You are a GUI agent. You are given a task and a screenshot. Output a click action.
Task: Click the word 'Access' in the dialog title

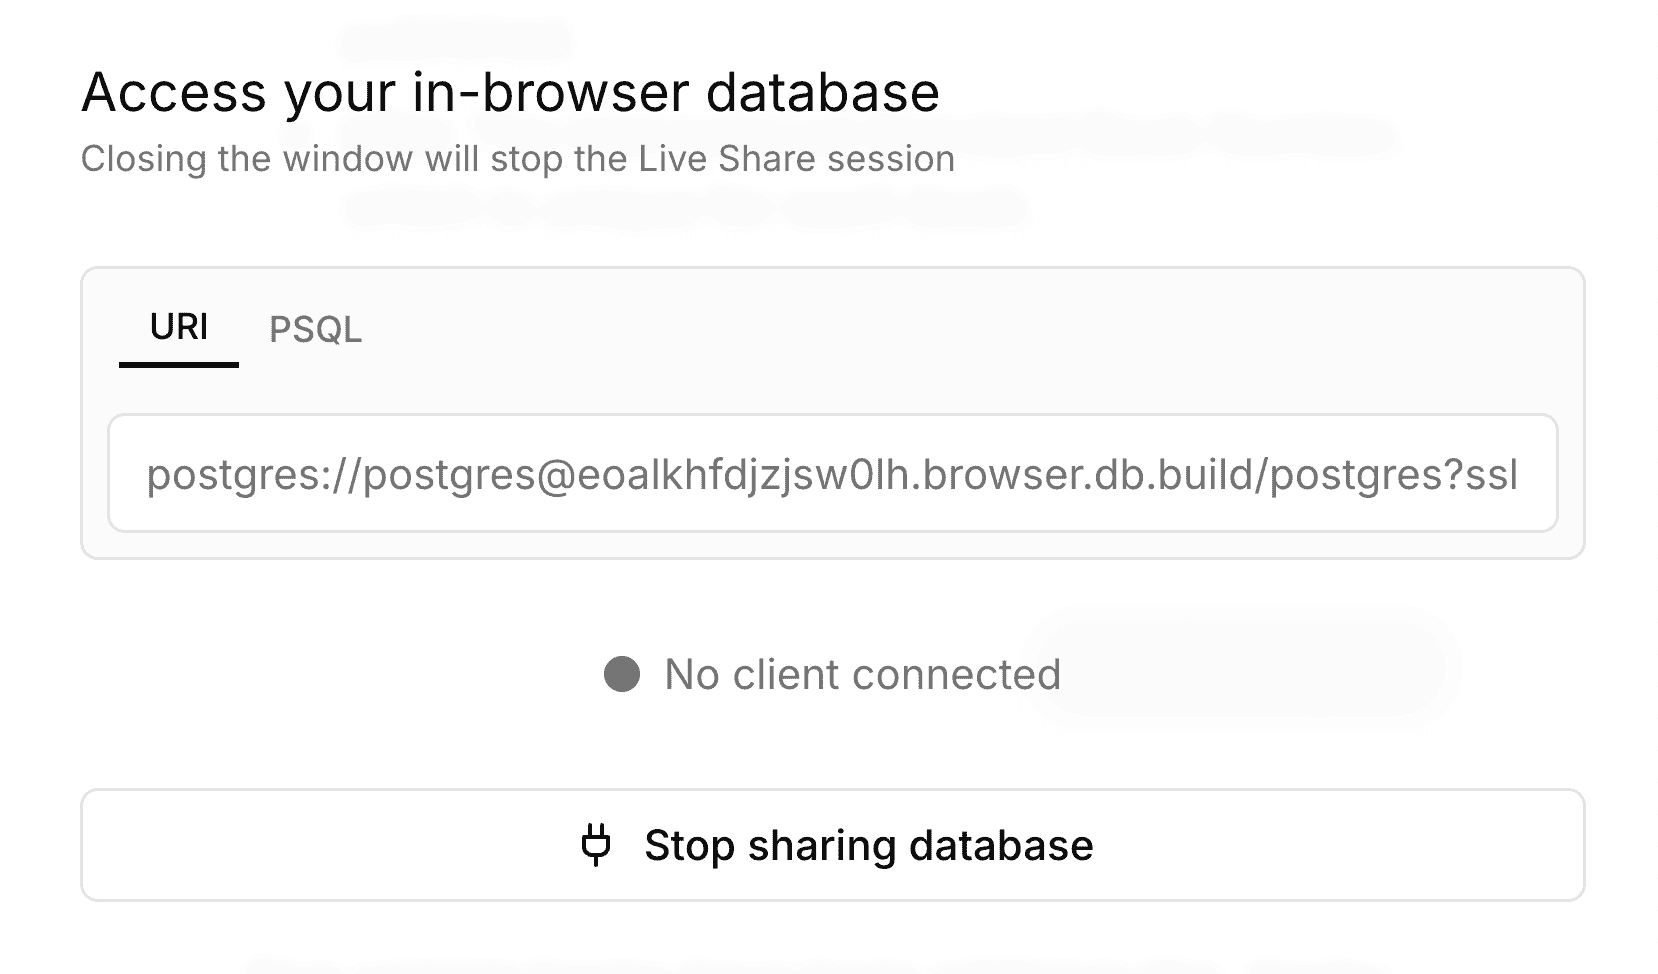(x=175, y=92)
